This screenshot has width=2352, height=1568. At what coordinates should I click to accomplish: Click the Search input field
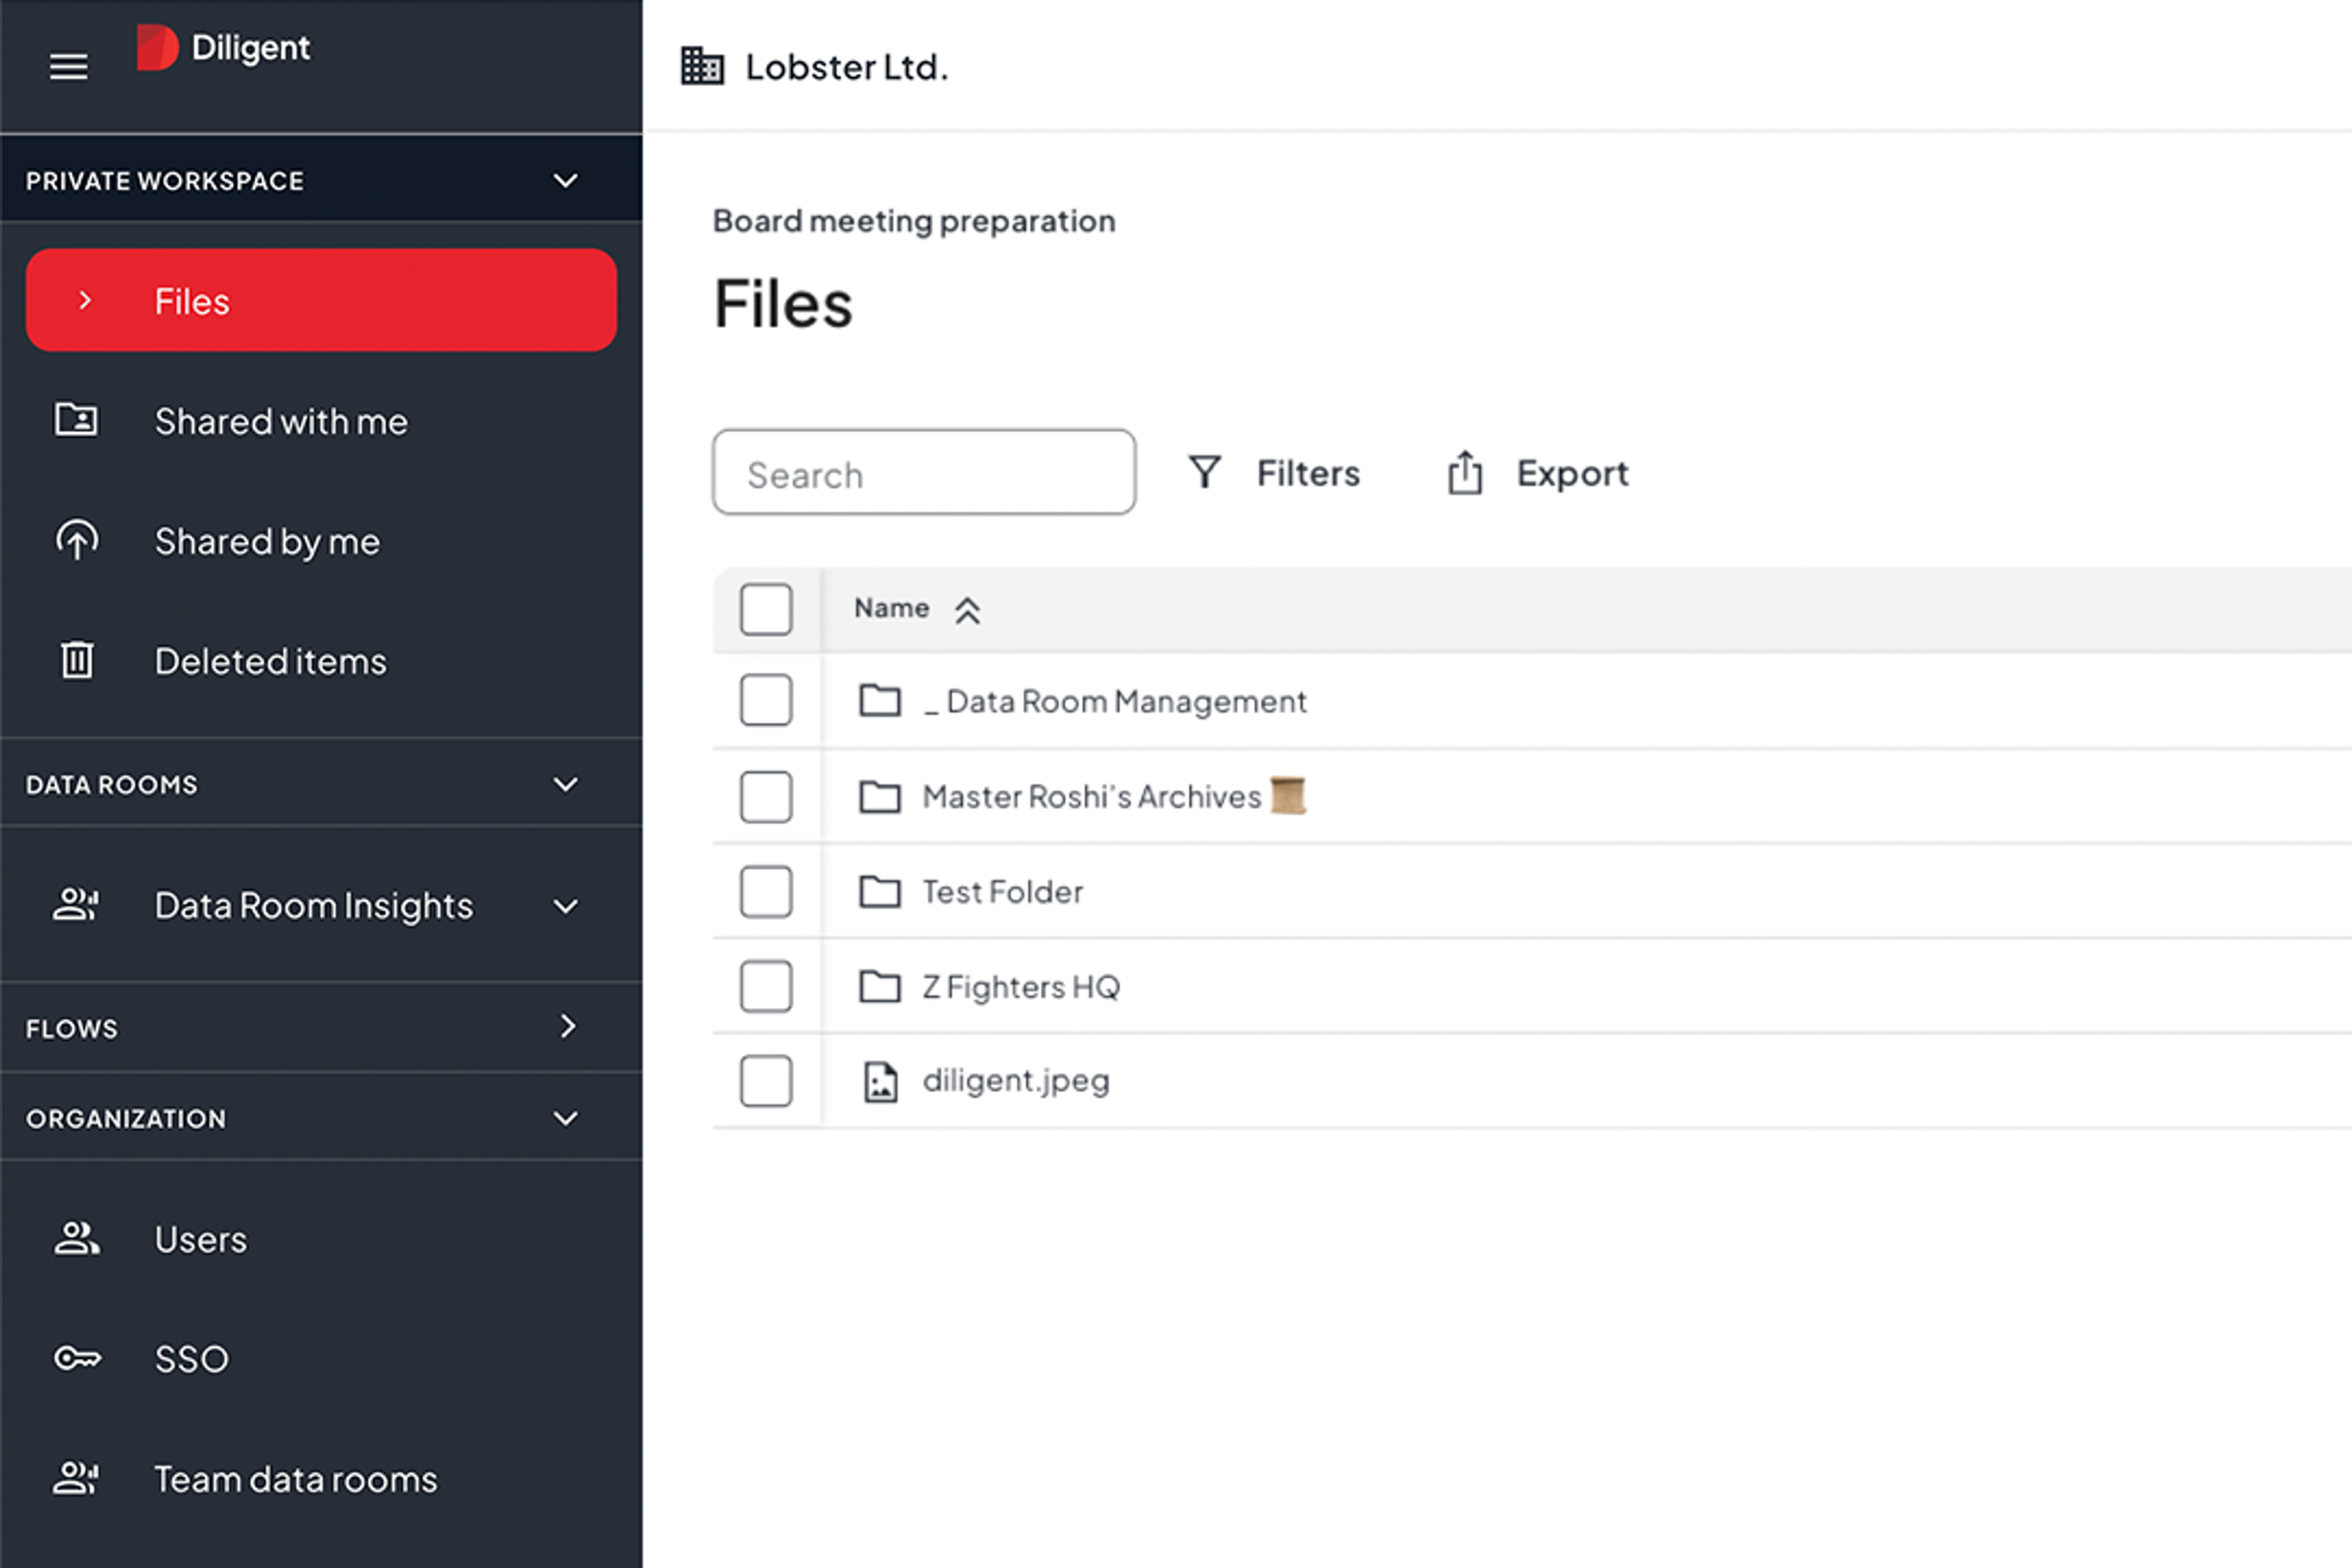[923, 473]
